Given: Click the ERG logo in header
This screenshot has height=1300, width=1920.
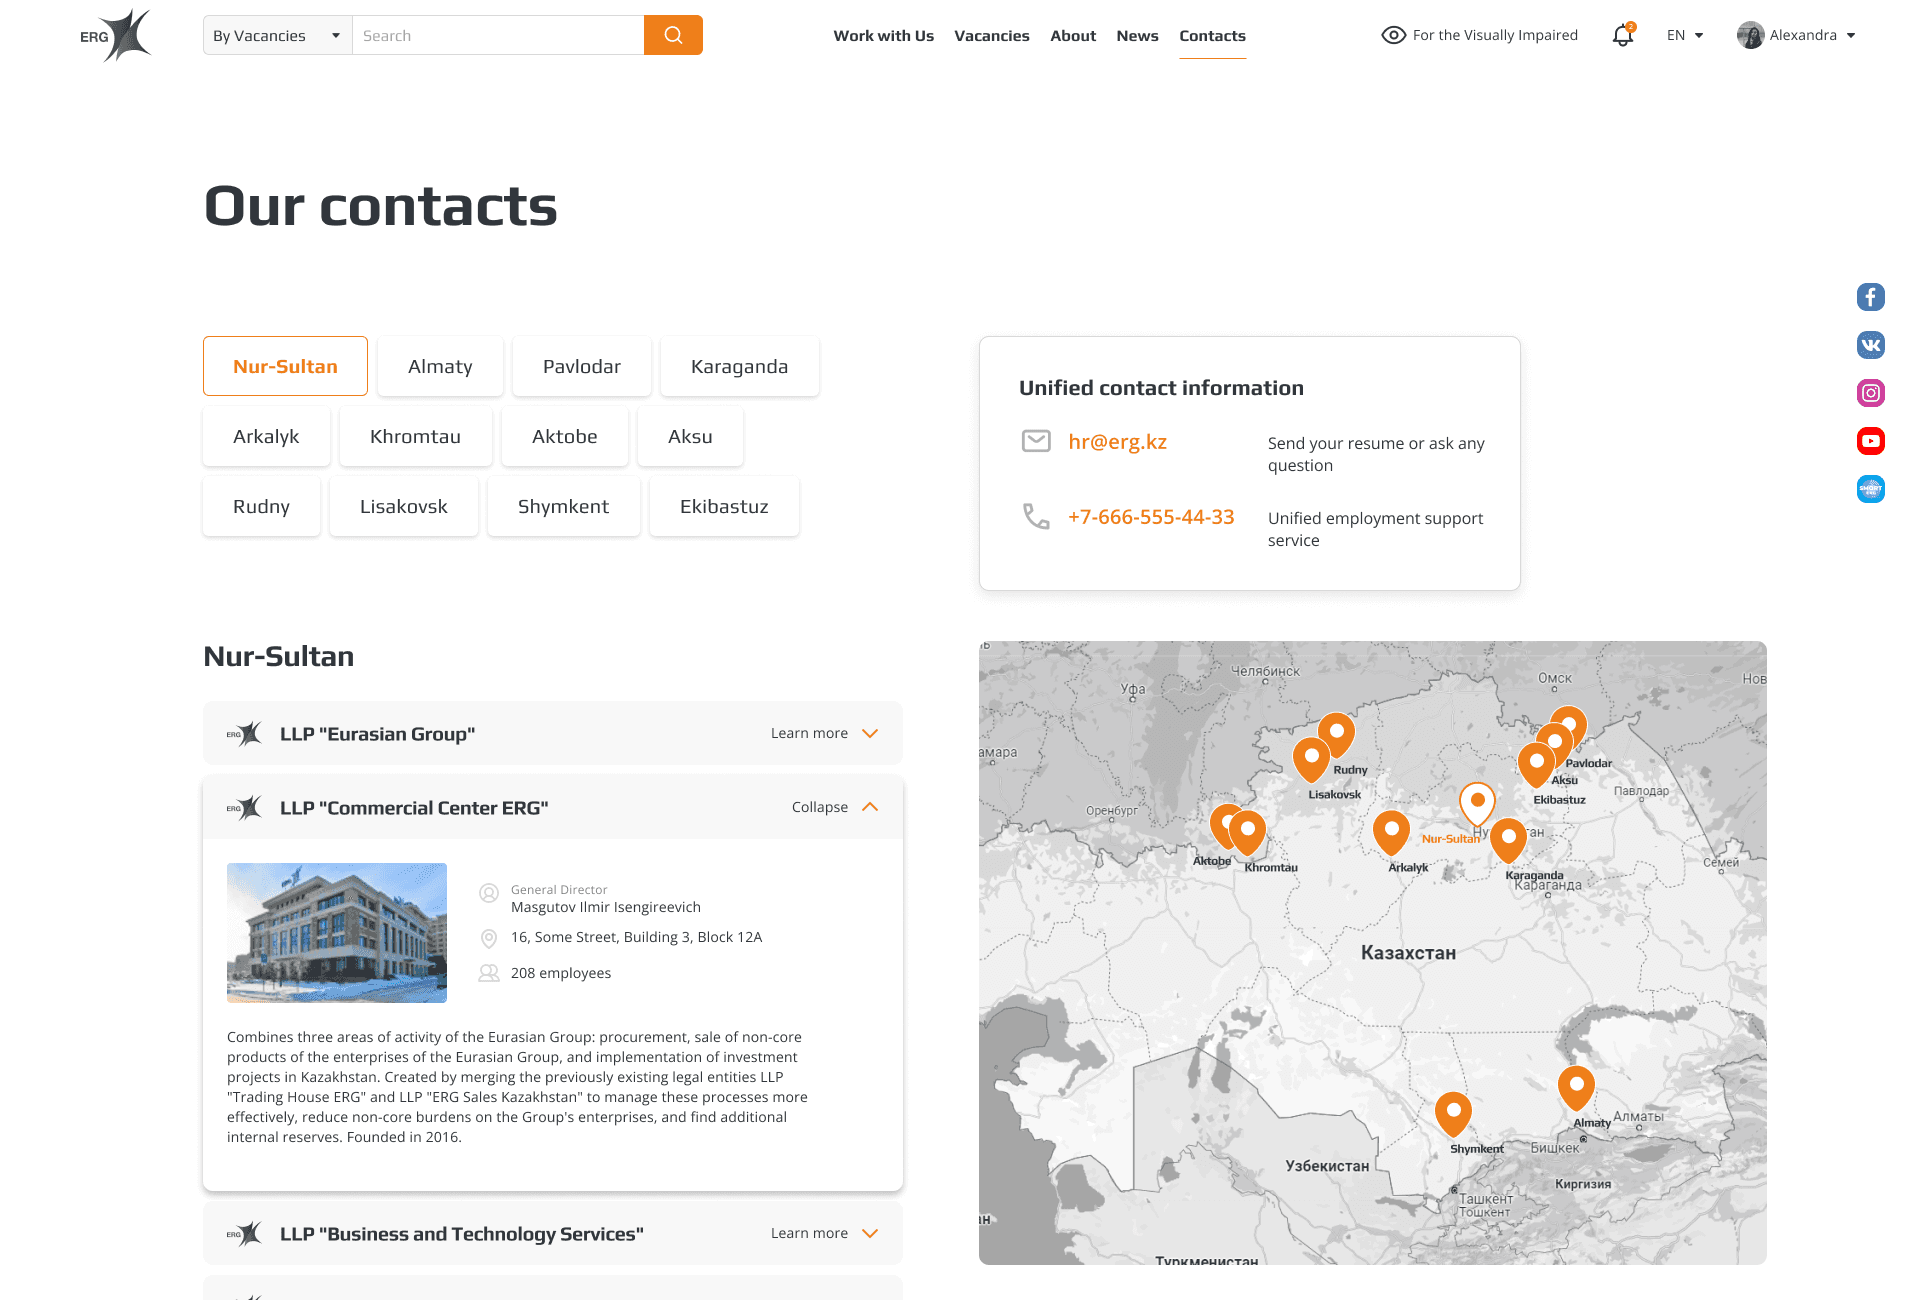Looking at the screenshot, I should pyautogui.click(x=116, y=35).
